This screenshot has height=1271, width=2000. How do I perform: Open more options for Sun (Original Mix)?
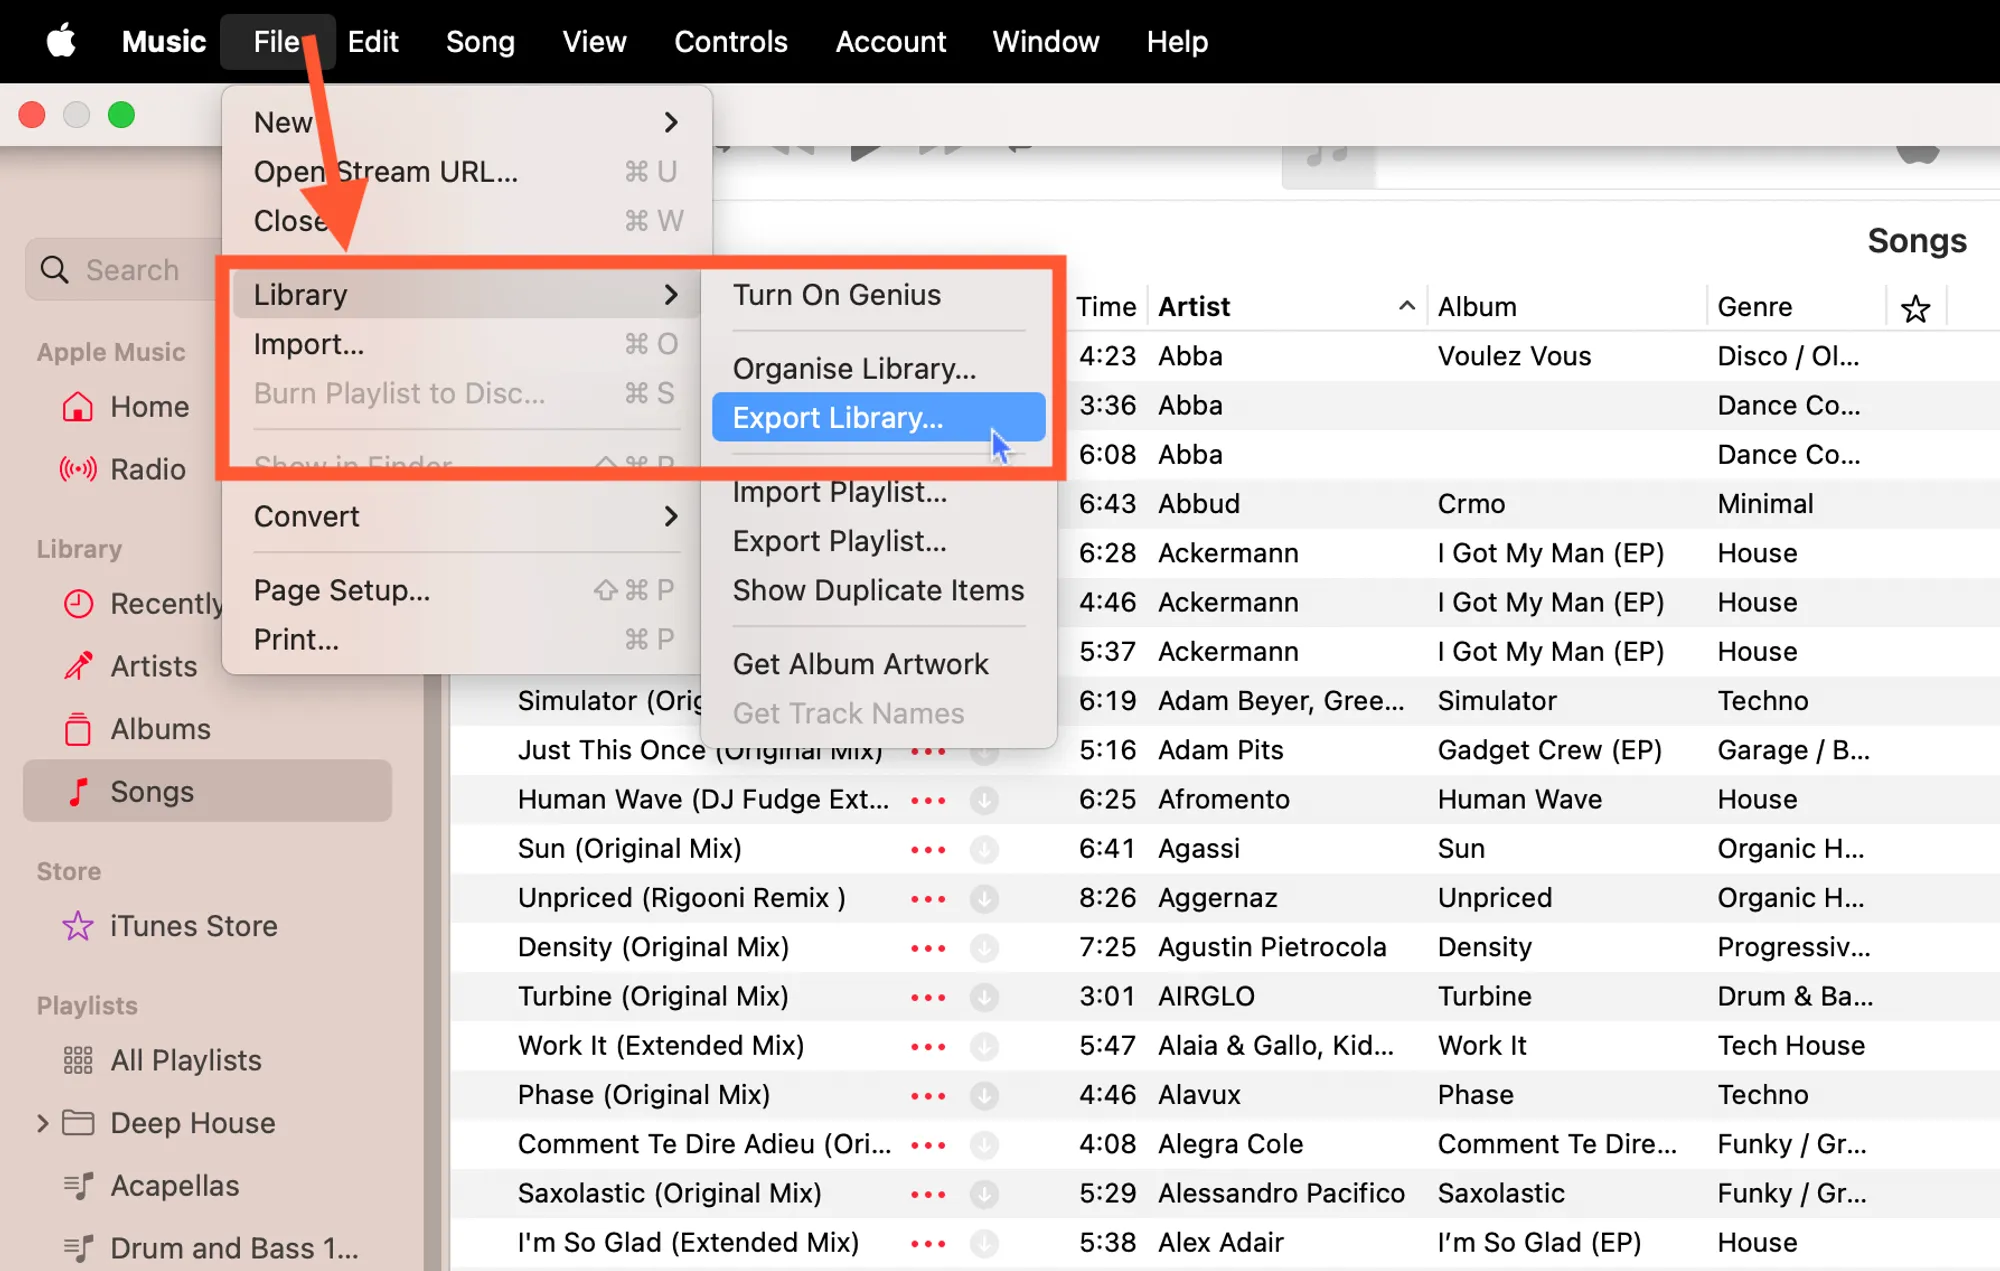928,849
